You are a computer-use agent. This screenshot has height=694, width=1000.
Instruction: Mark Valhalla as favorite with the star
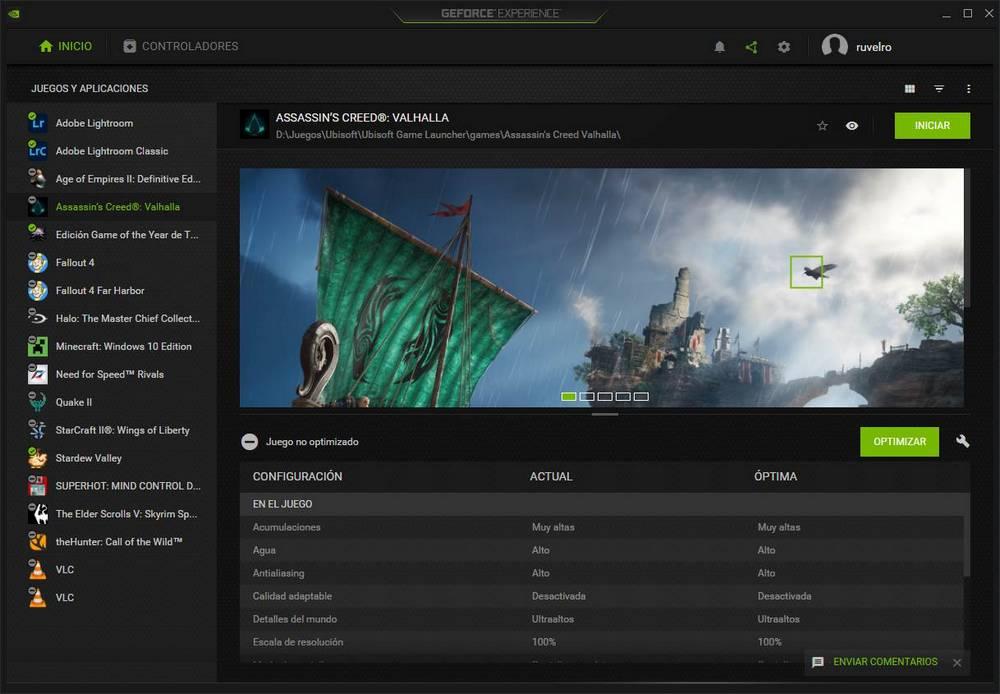(822, 126)
